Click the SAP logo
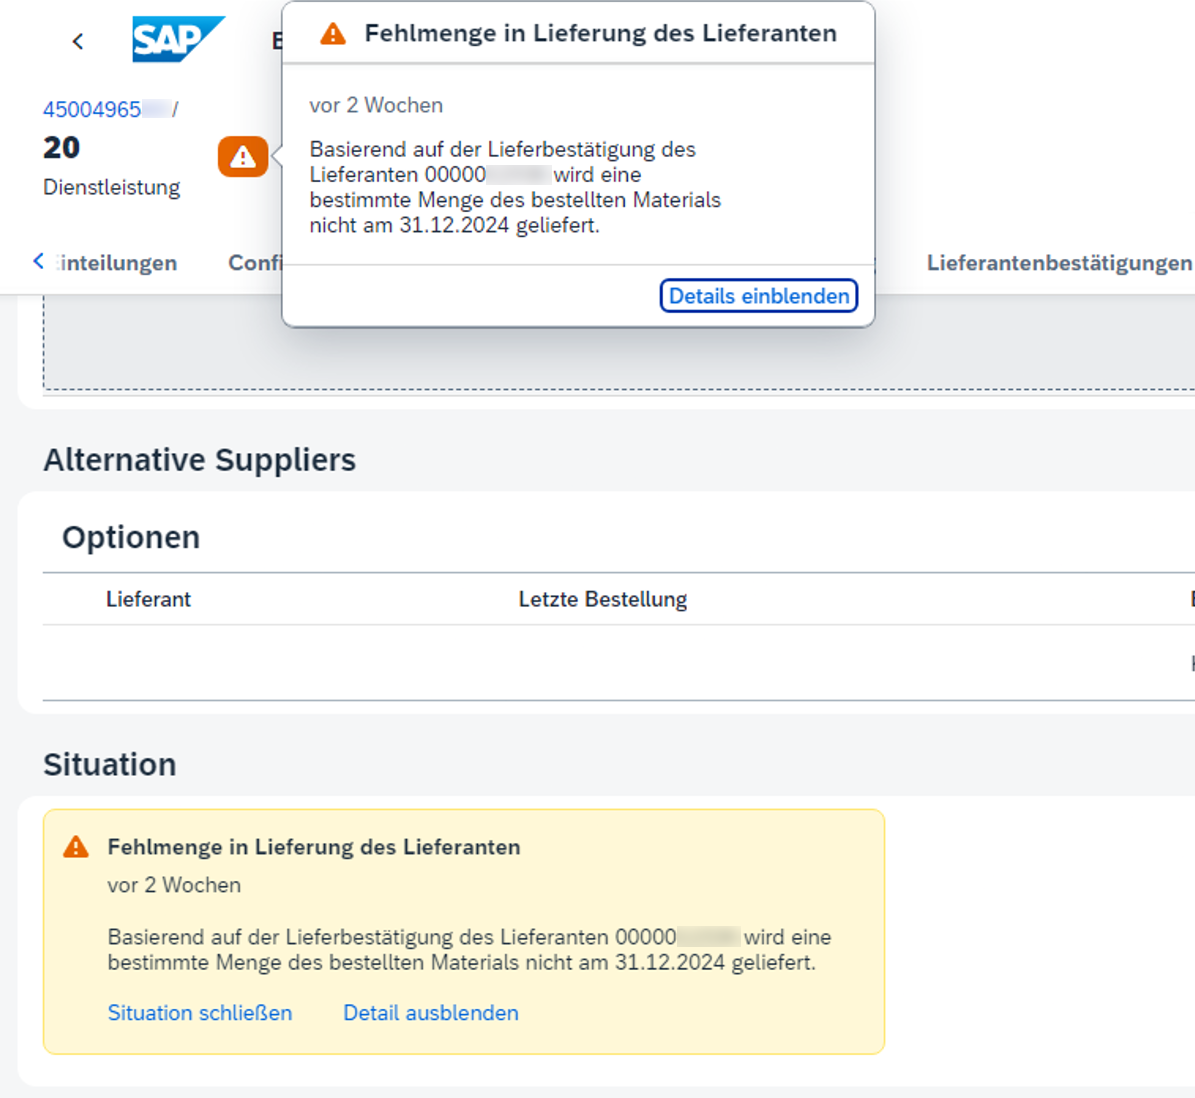This screenshot has width=1195, height=1098. (x=177, y=40)
